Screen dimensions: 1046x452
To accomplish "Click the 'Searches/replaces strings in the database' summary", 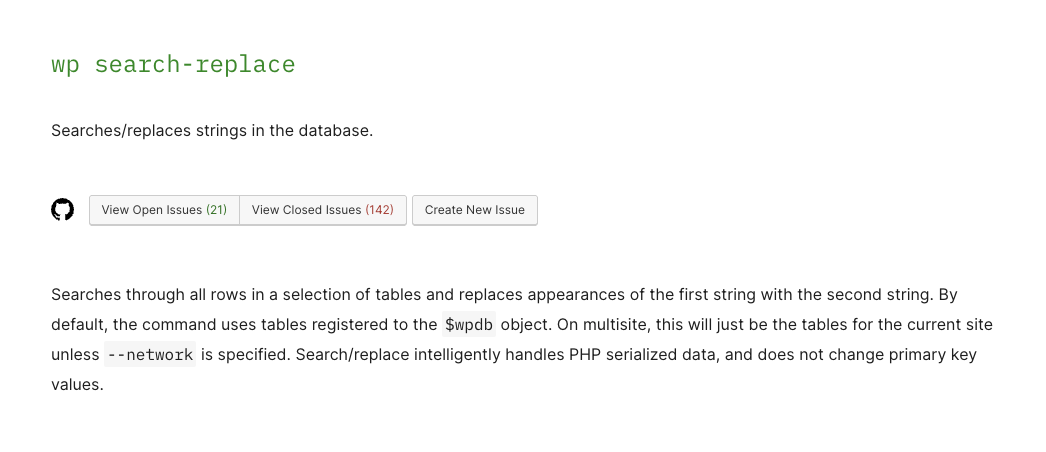I will [x=211, y=131].
